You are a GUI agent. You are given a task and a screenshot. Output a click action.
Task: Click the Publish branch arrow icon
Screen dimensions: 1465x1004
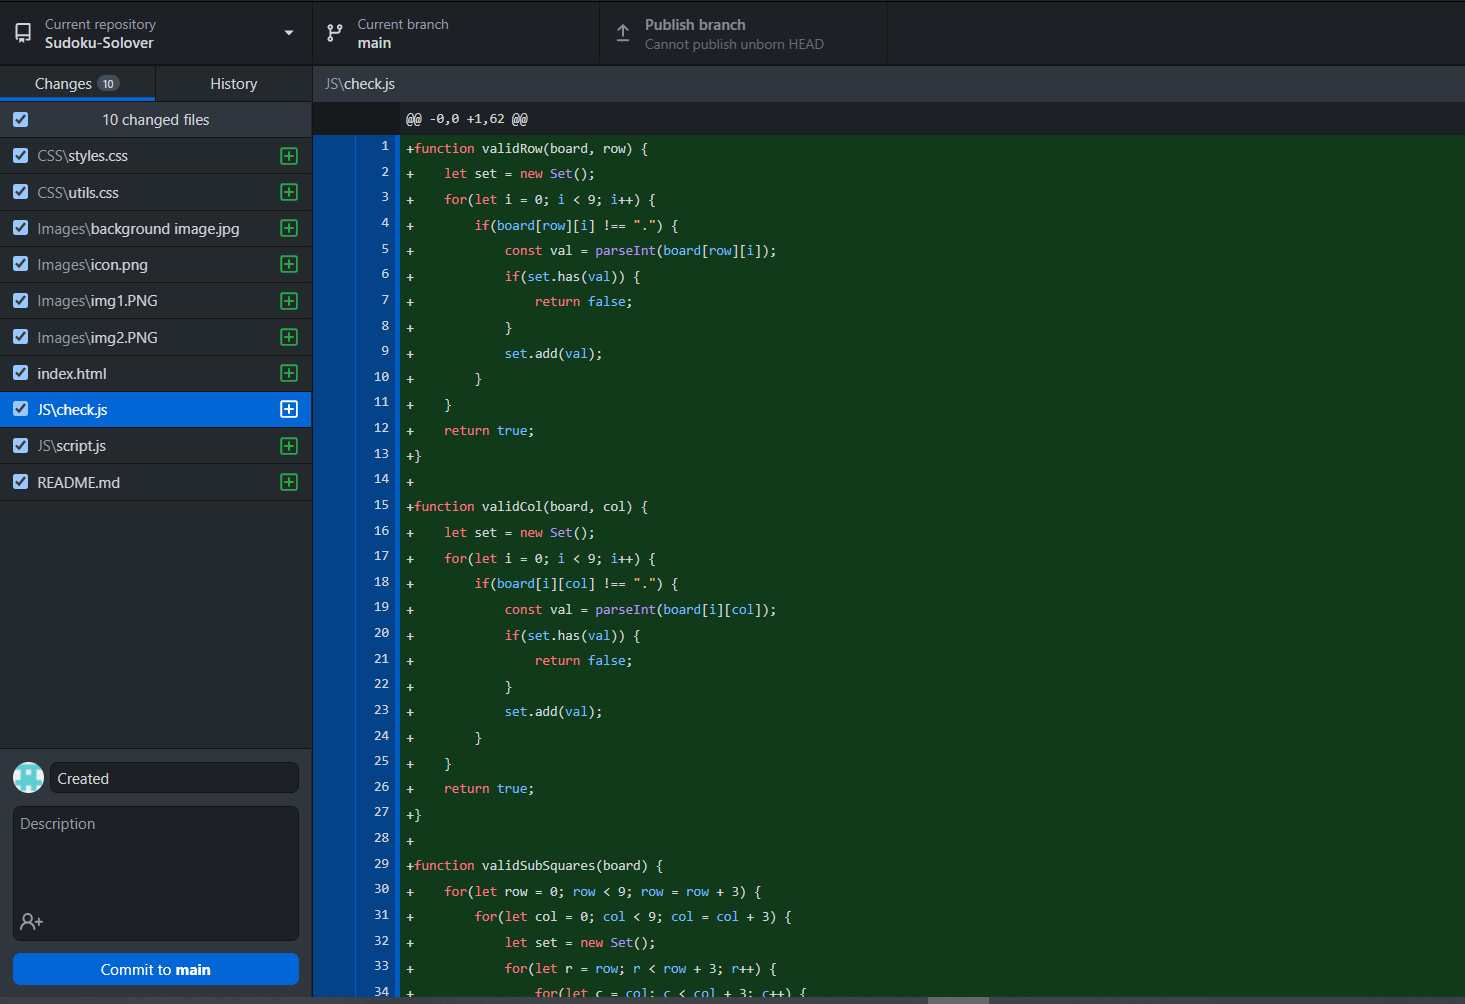point(622,32)
